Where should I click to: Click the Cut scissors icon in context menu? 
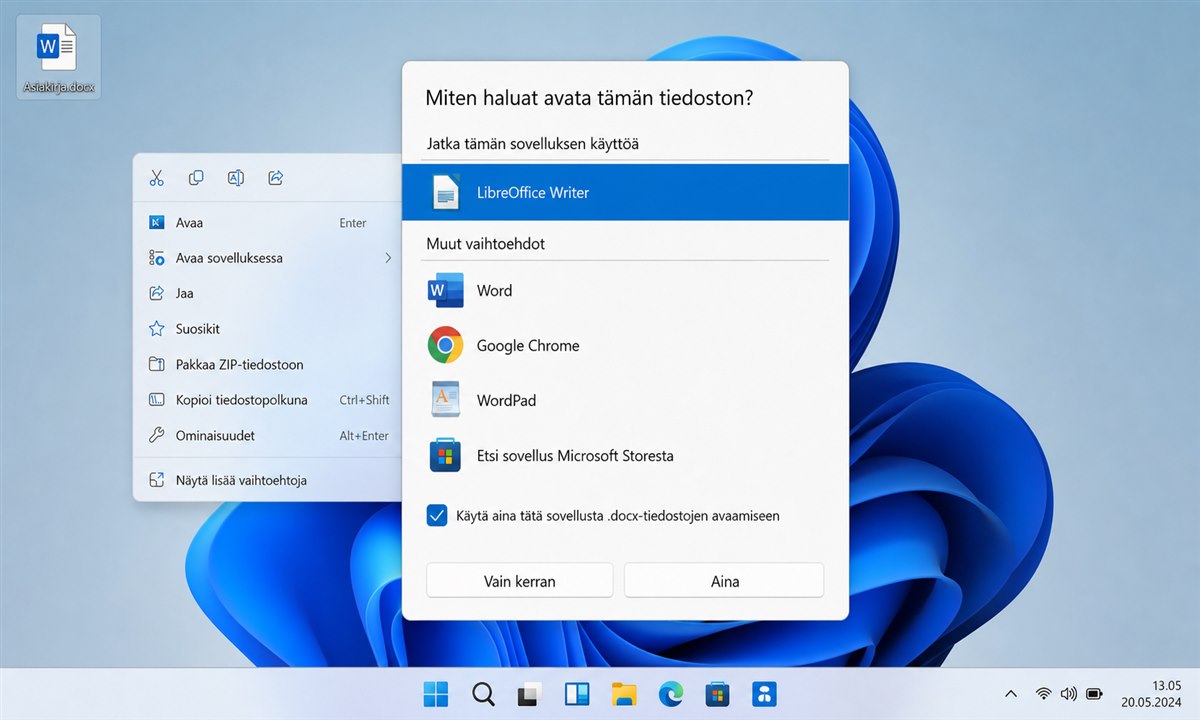tap(156, 178)
